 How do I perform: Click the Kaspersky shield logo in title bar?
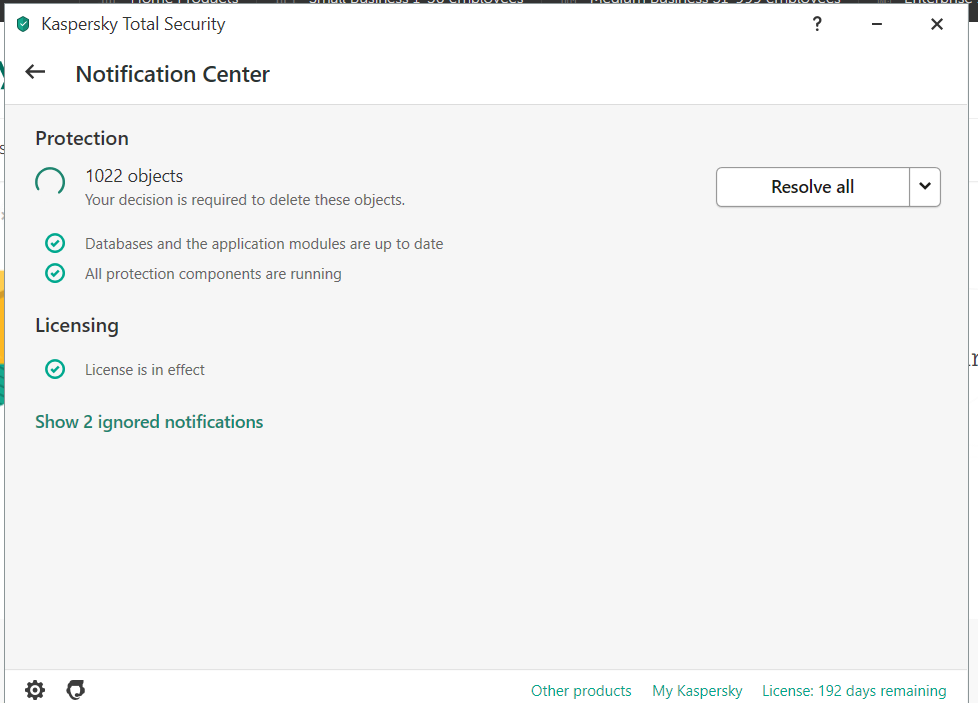point(23,24)
